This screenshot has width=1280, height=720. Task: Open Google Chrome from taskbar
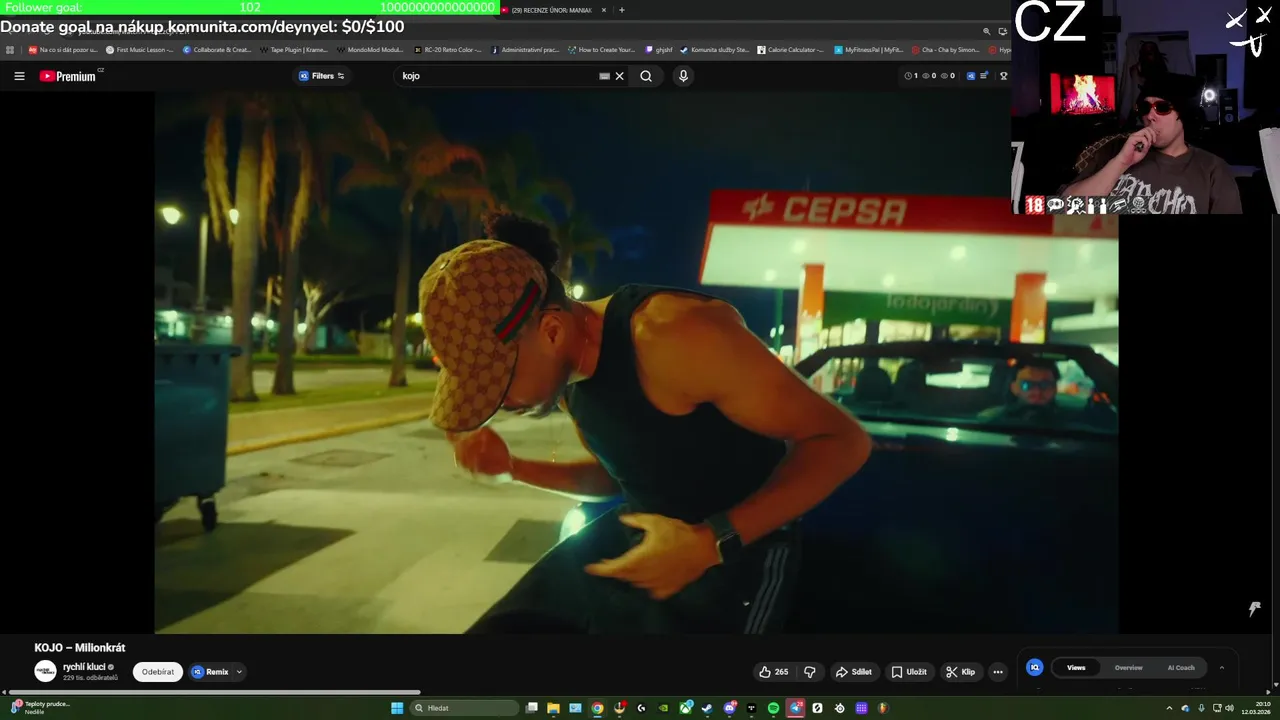pos(597,708)
